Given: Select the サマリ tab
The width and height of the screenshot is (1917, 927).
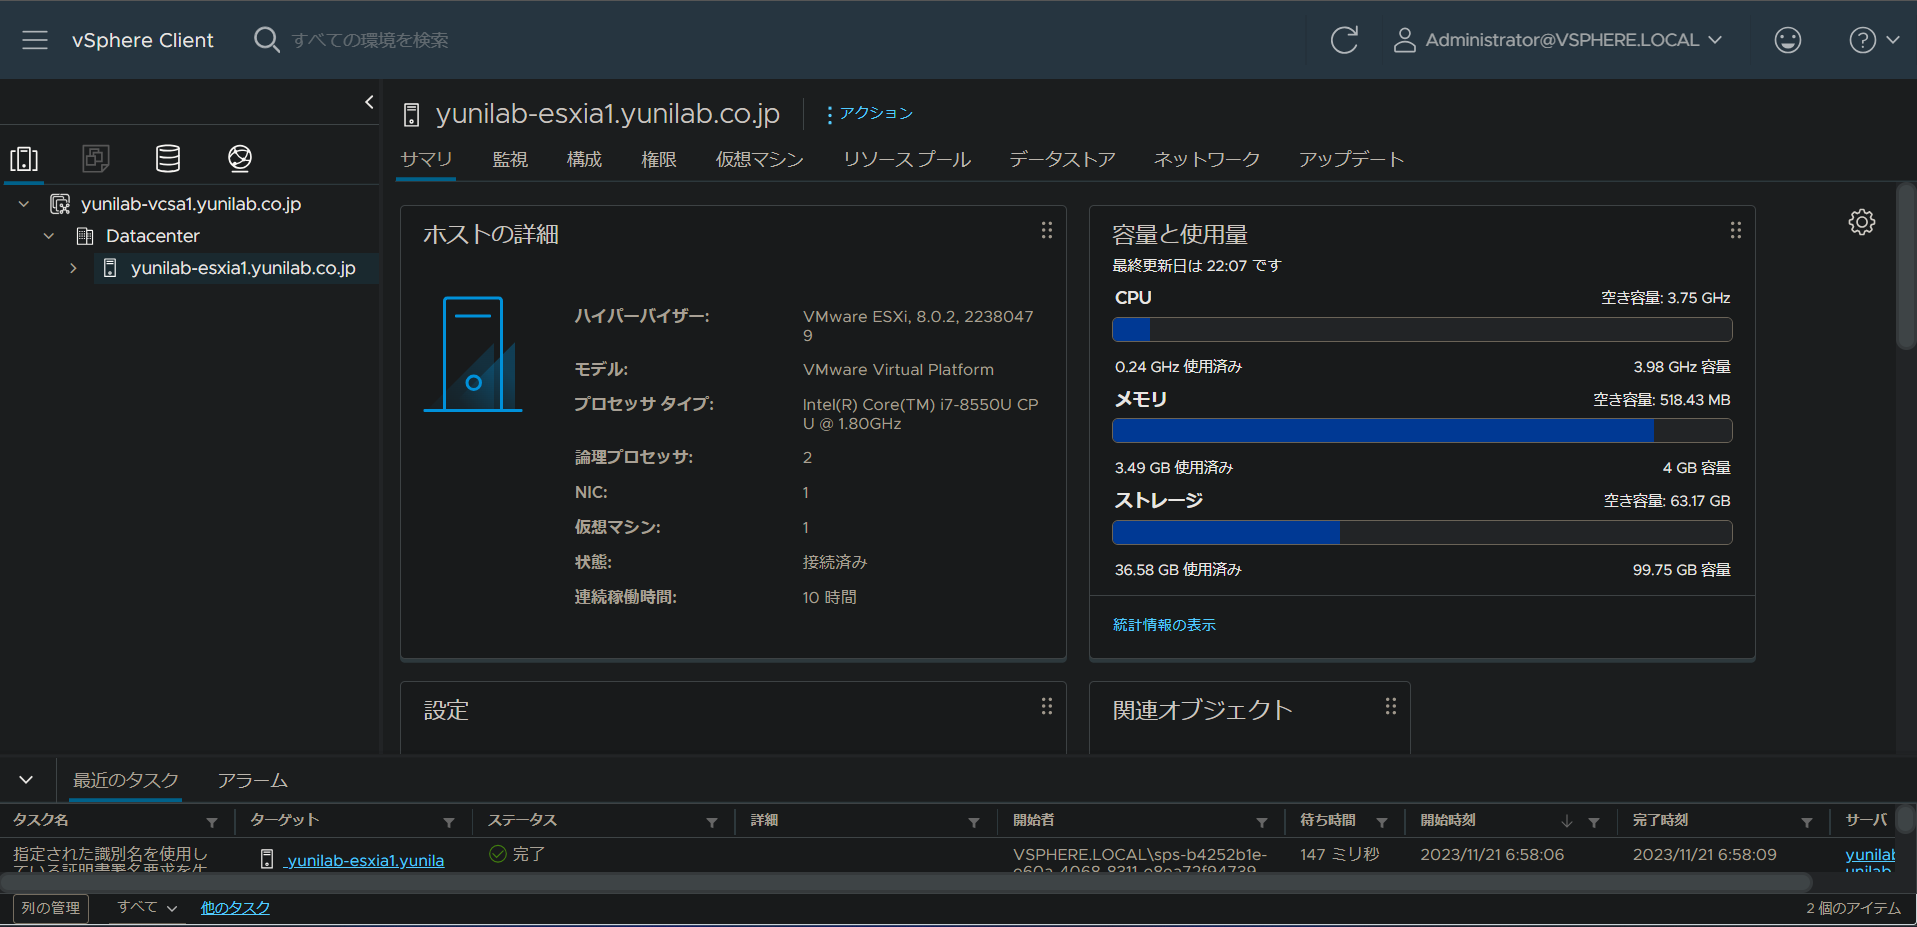Looking at the screenshot, I should [426, 159].
